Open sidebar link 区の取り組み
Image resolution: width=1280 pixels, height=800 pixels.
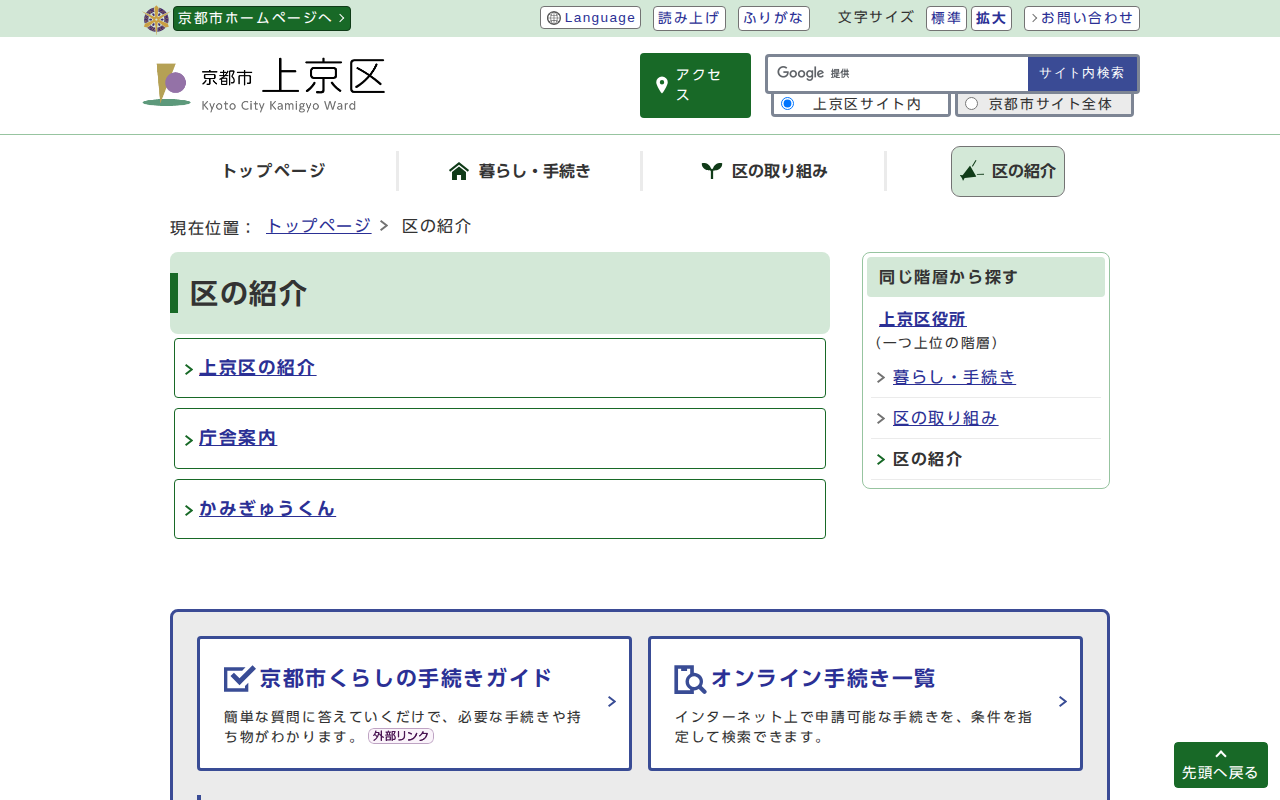945,418
